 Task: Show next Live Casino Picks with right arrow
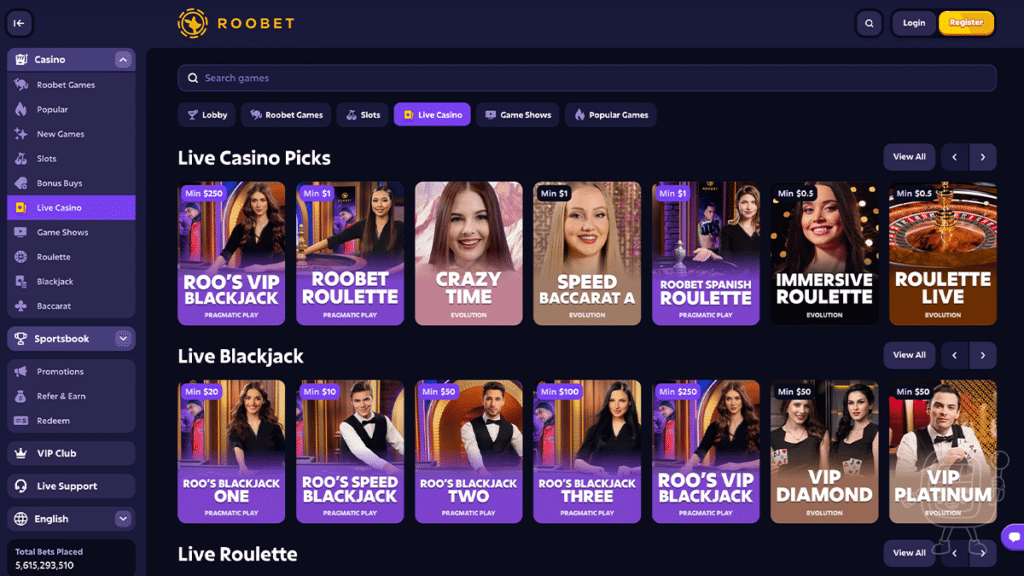(983, 157)
